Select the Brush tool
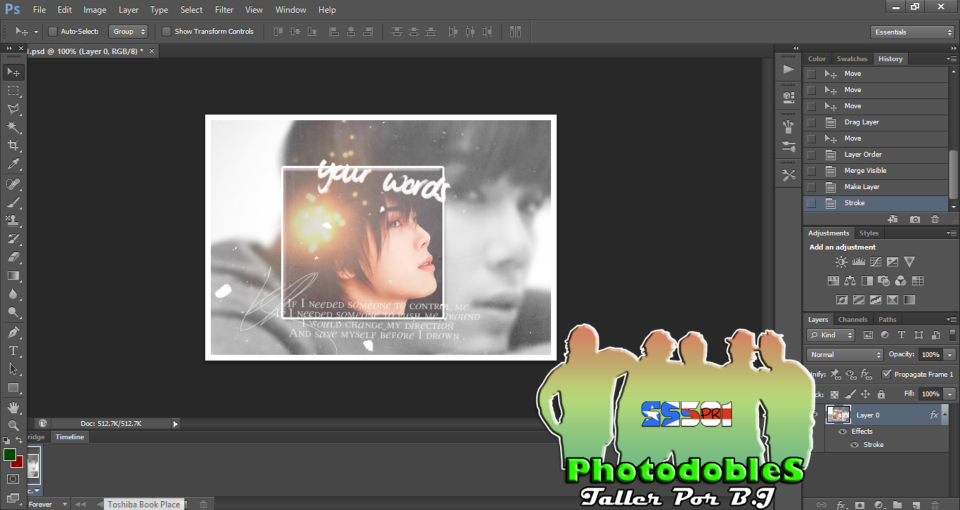 13,203
